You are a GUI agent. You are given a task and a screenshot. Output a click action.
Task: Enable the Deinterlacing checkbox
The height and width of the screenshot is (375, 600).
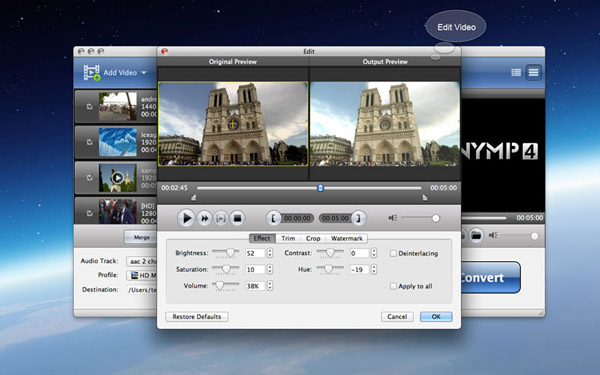tap(393, 253)
